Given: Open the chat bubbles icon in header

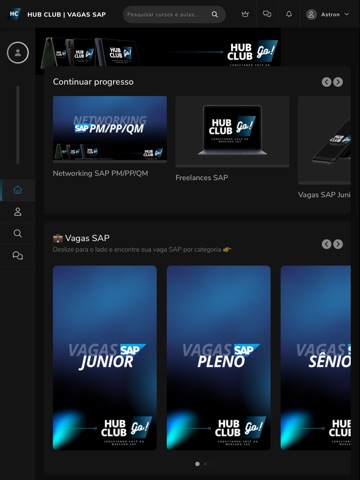Looking at the screenshot, I should point(267,14).
